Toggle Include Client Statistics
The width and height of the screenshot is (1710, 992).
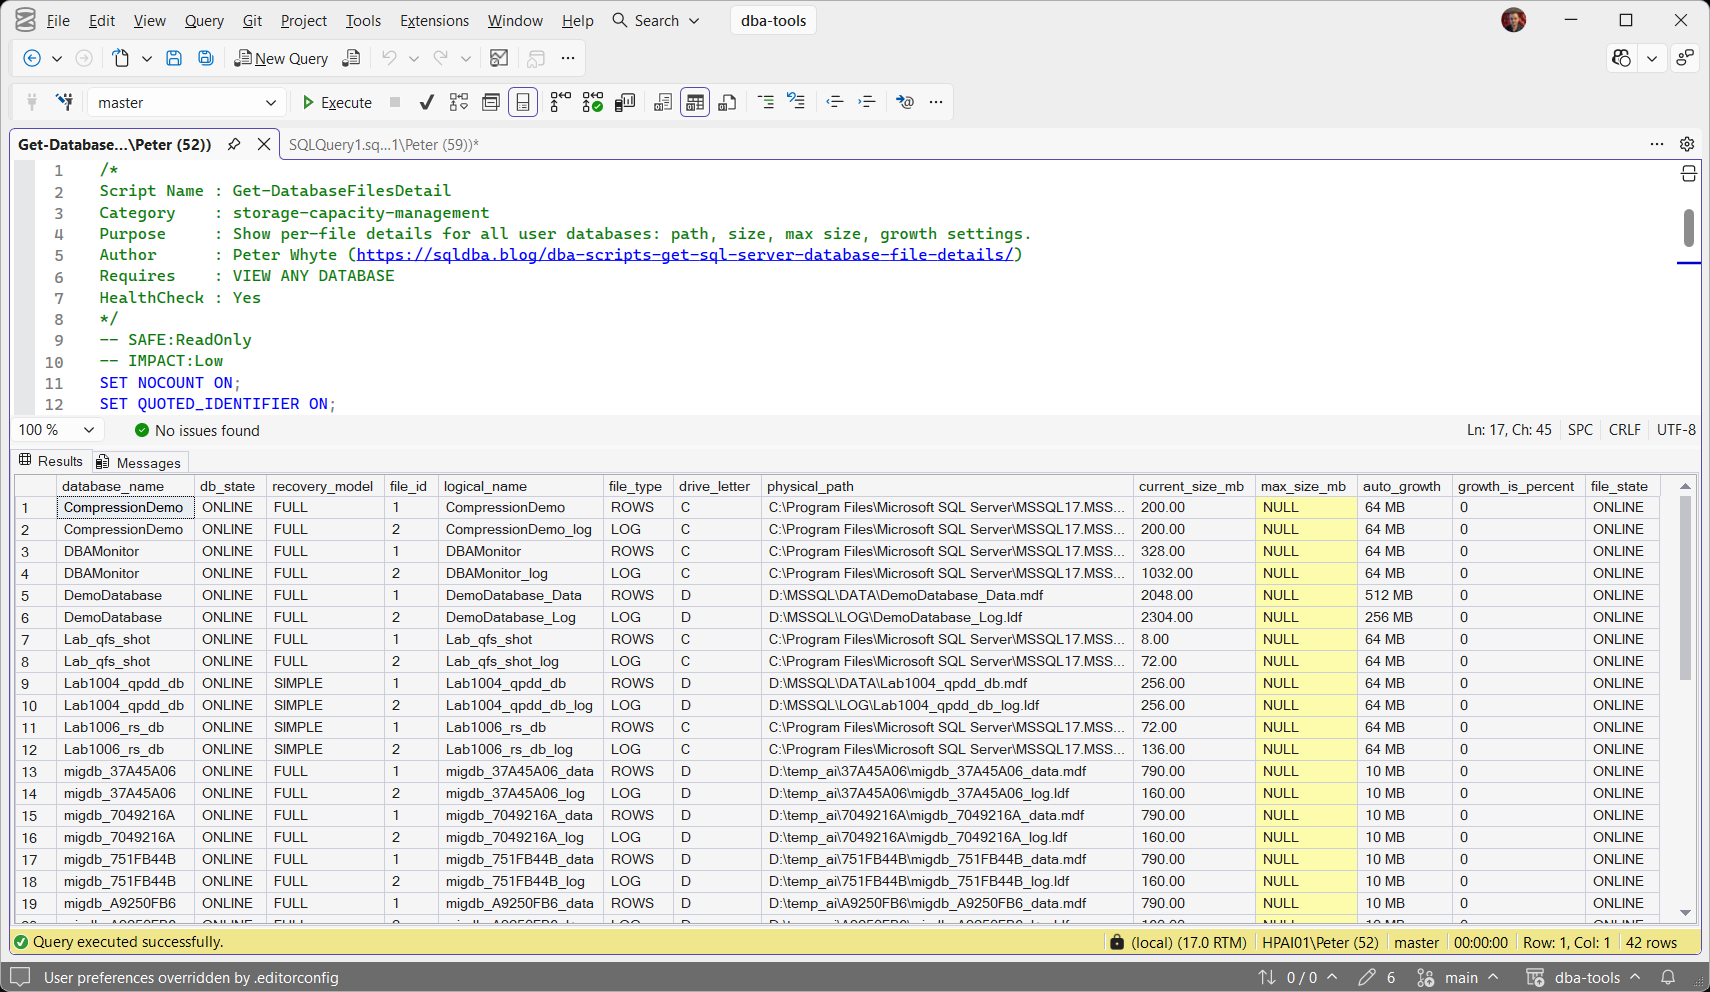tap(625, 102)
